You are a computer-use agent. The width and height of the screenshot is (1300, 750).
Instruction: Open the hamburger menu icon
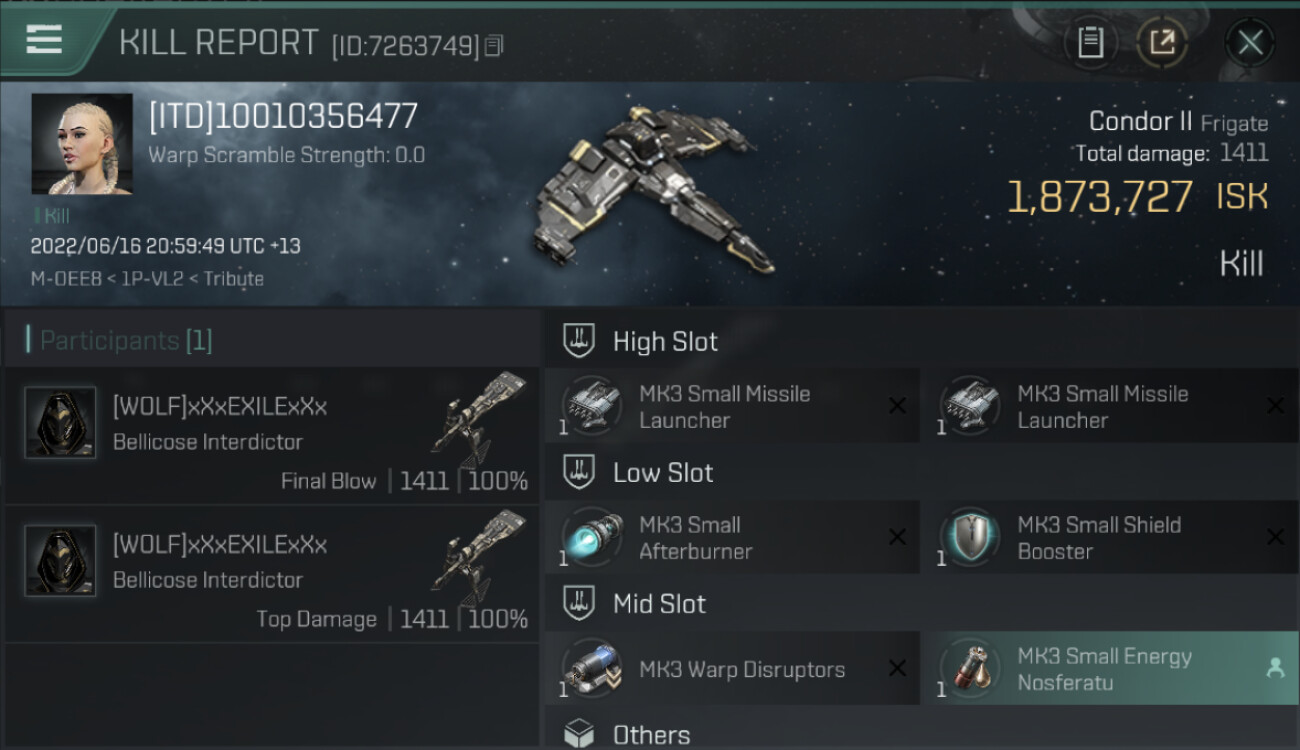(x=44, y=40)
